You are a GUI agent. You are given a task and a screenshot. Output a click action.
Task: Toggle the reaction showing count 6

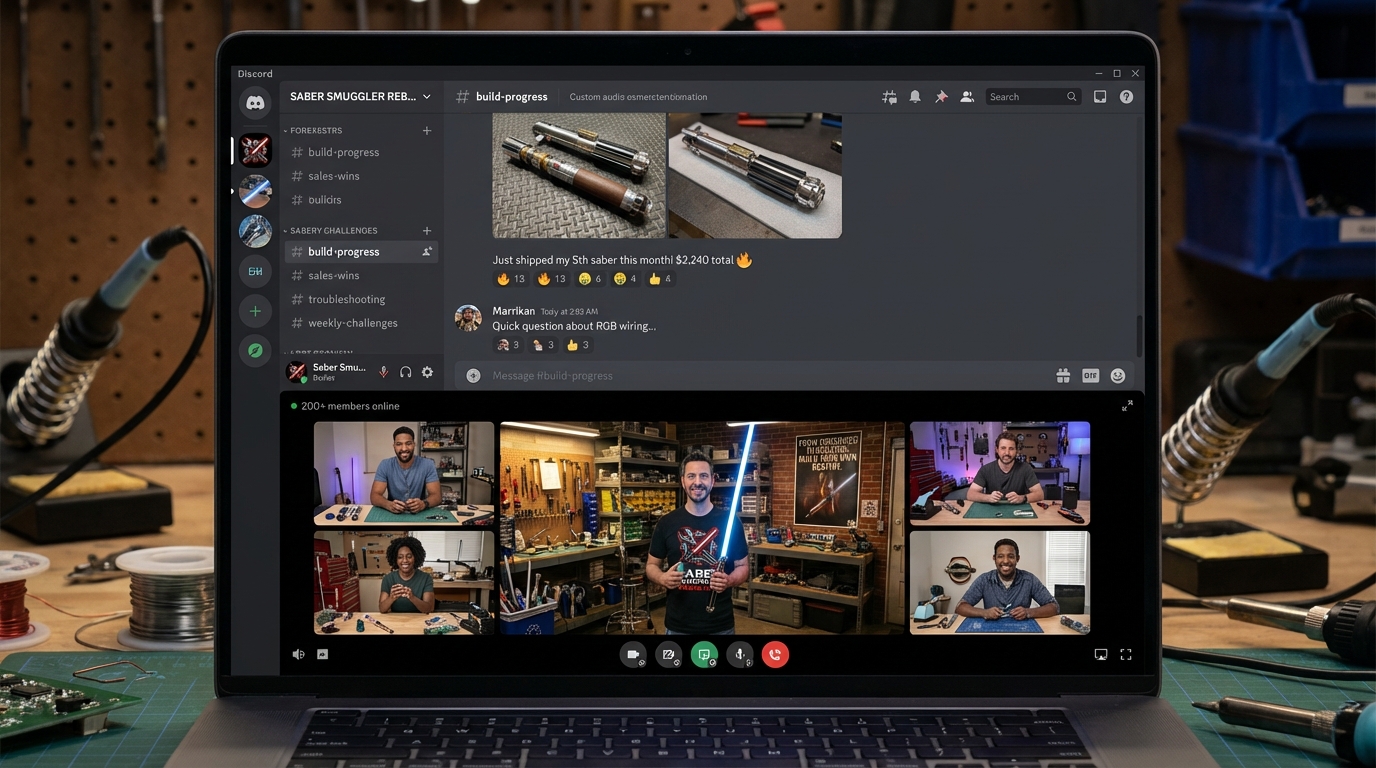click(590, 279)
